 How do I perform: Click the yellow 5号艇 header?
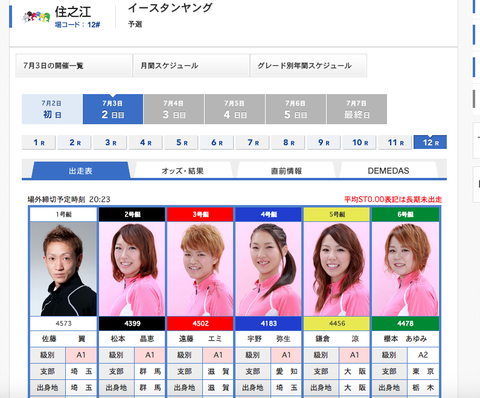point(337,214)
